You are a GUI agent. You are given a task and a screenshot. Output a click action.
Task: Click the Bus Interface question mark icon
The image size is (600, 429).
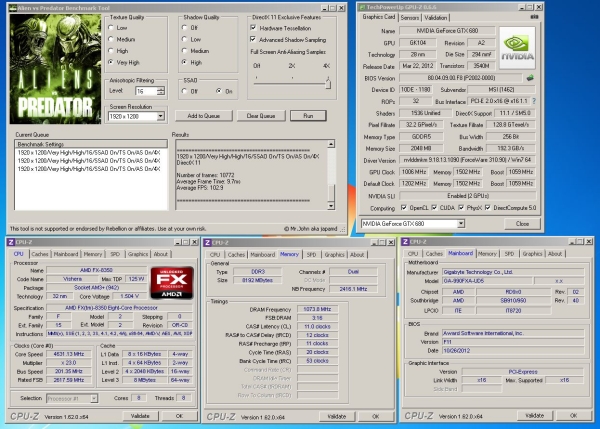(534, 101)
